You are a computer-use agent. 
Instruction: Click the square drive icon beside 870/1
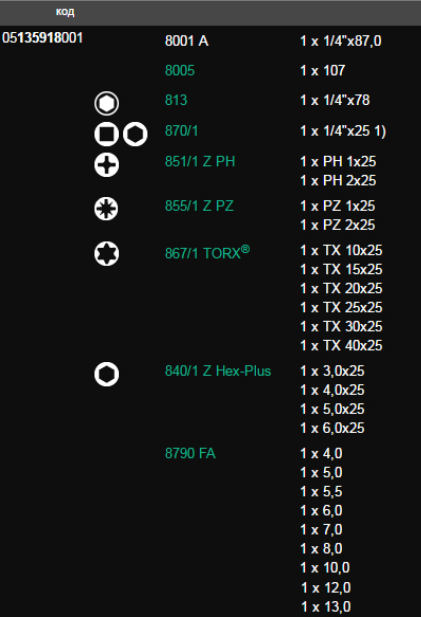tap(107, 134)
